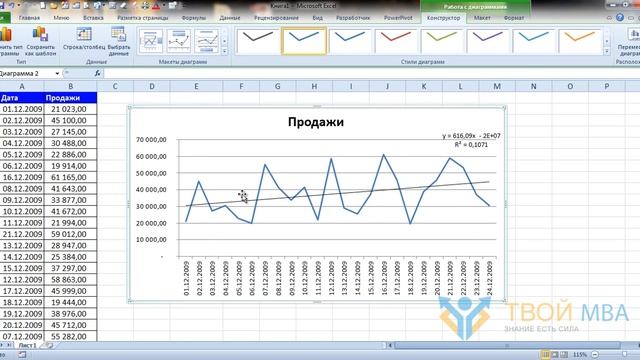Expand the chart styles gallery
Viewport: 640px width, 360px height.
point(607,51)
